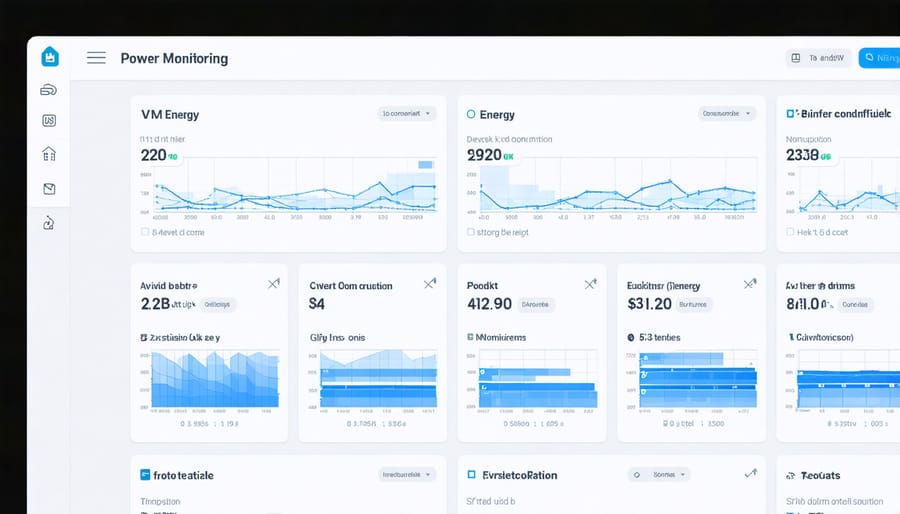Expand the Poodkt card via arrow icon
900x514 pixels.
591,283
